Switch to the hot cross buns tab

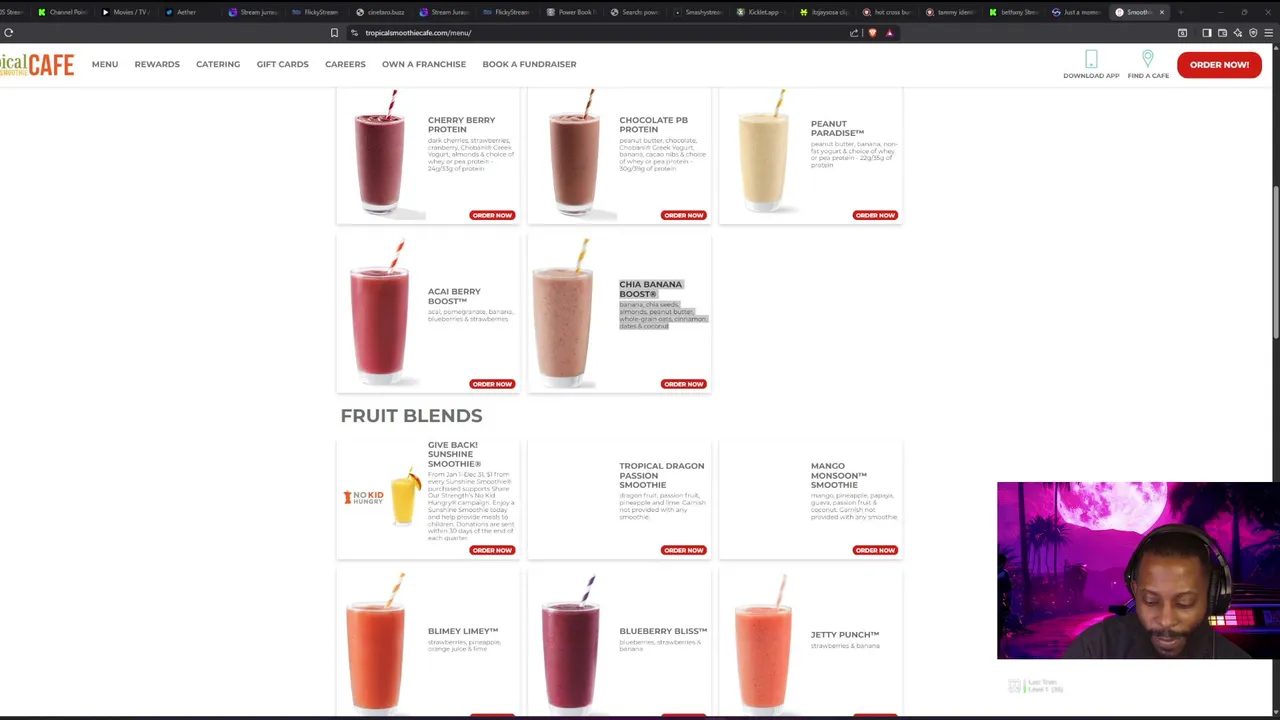pyautogui.click(x=887, y=12)
